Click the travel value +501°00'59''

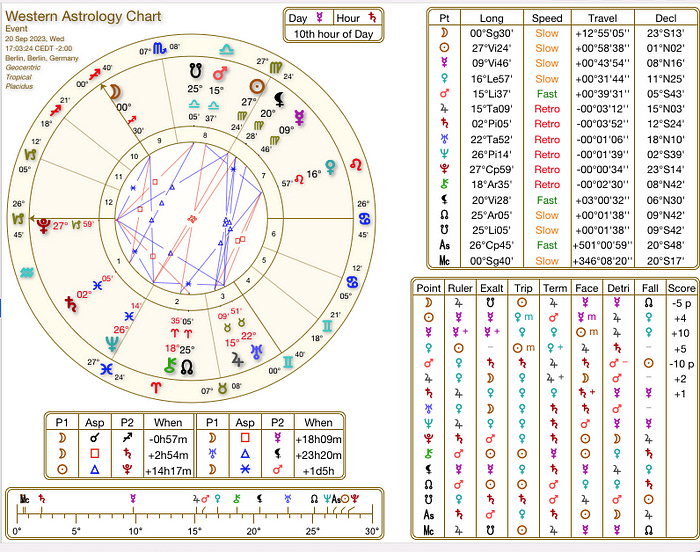[602, 245]
